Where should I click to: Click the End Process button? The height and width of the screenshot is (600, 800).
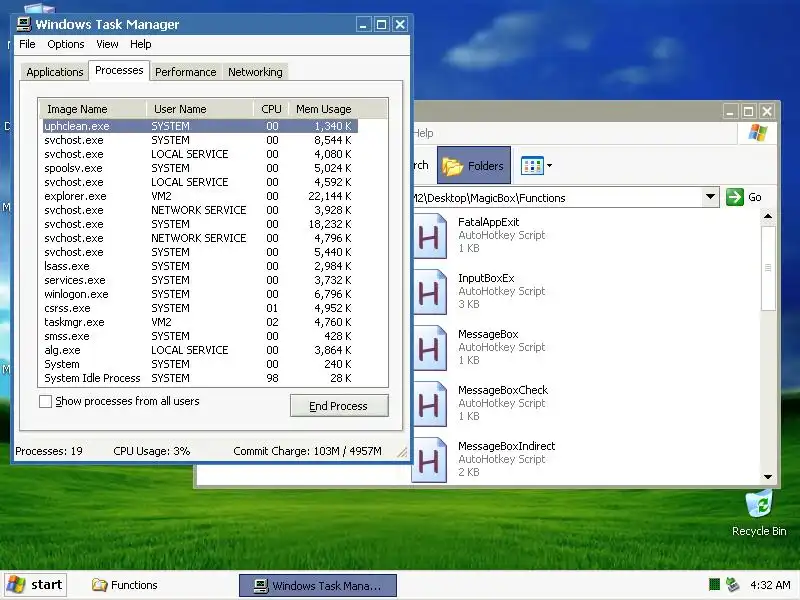pos(339,406)
